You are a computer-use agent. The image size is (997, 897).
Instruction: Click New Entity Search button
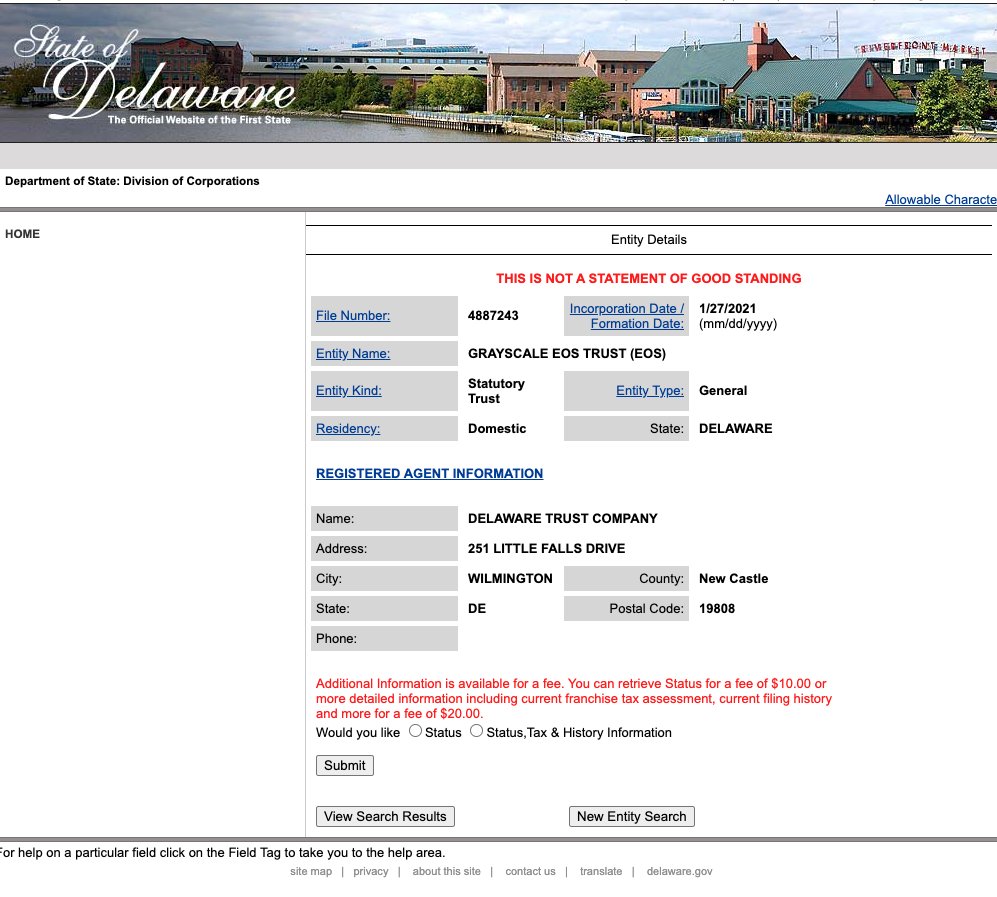click(631, 816)
